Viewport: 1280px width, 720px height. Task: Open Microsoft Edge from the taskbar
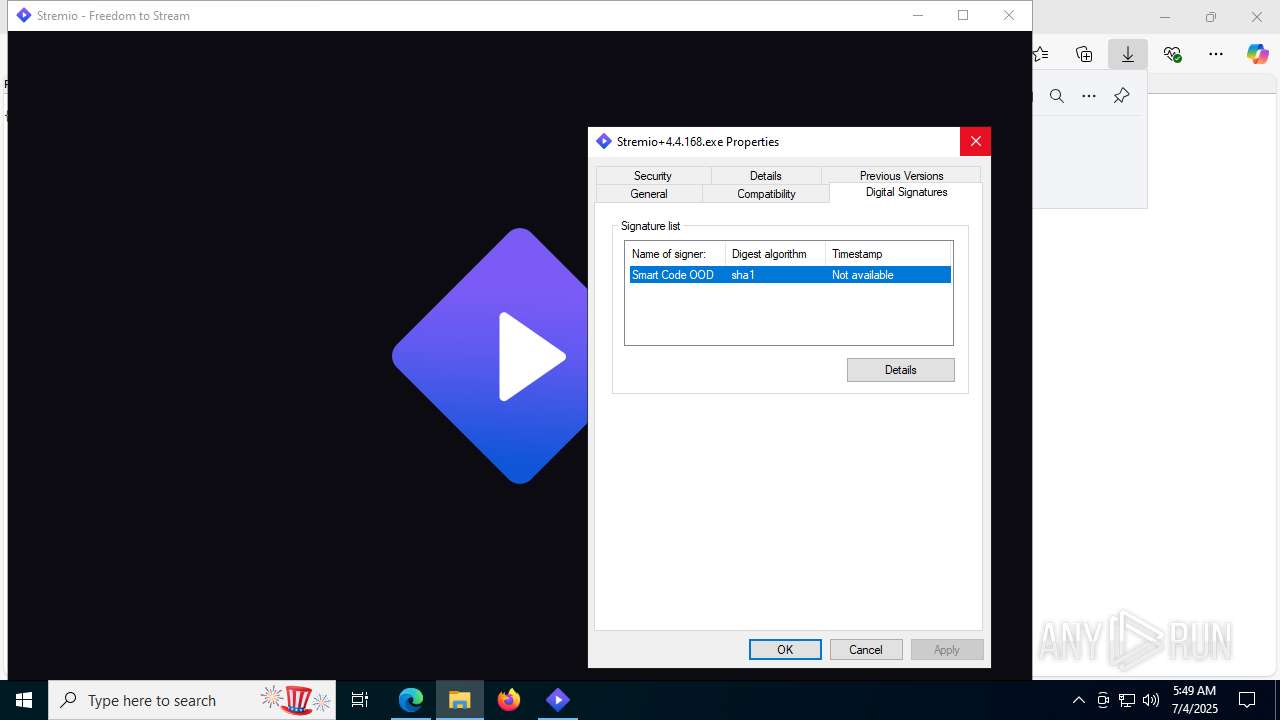tap(411, 700)
